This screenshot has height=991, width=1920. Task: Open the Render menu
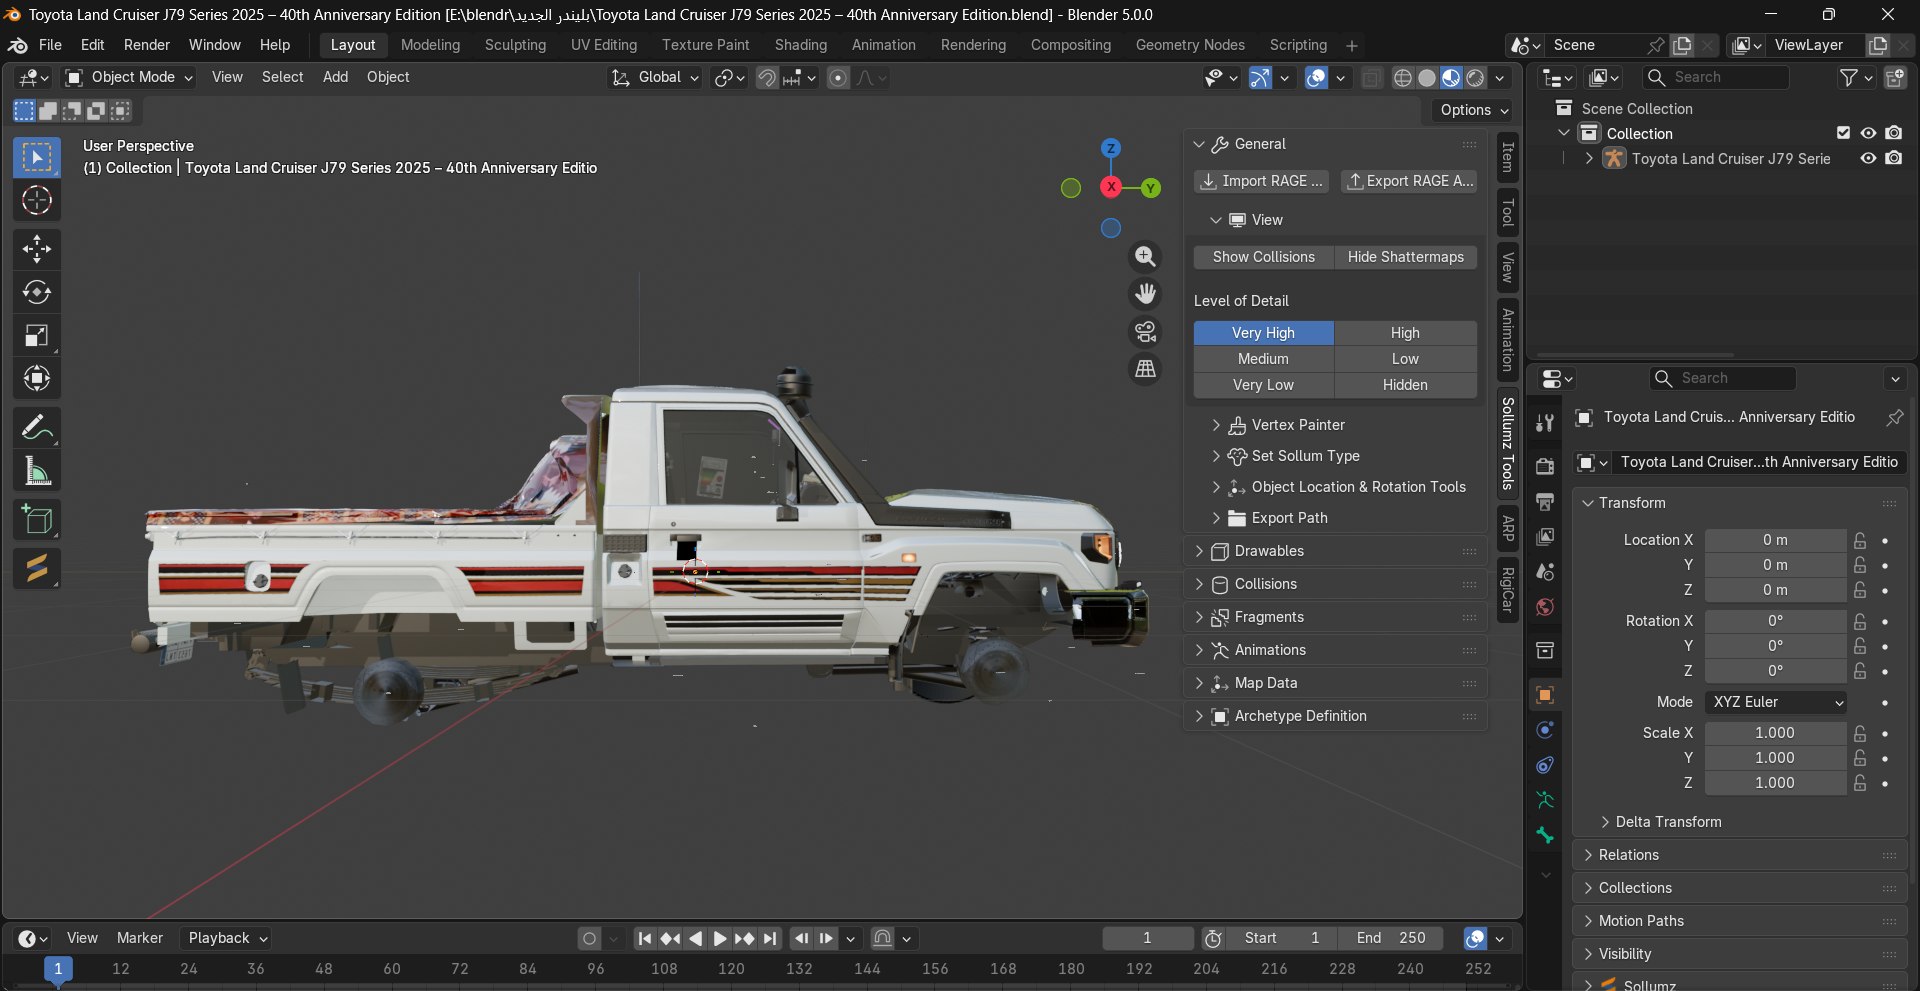147,45
